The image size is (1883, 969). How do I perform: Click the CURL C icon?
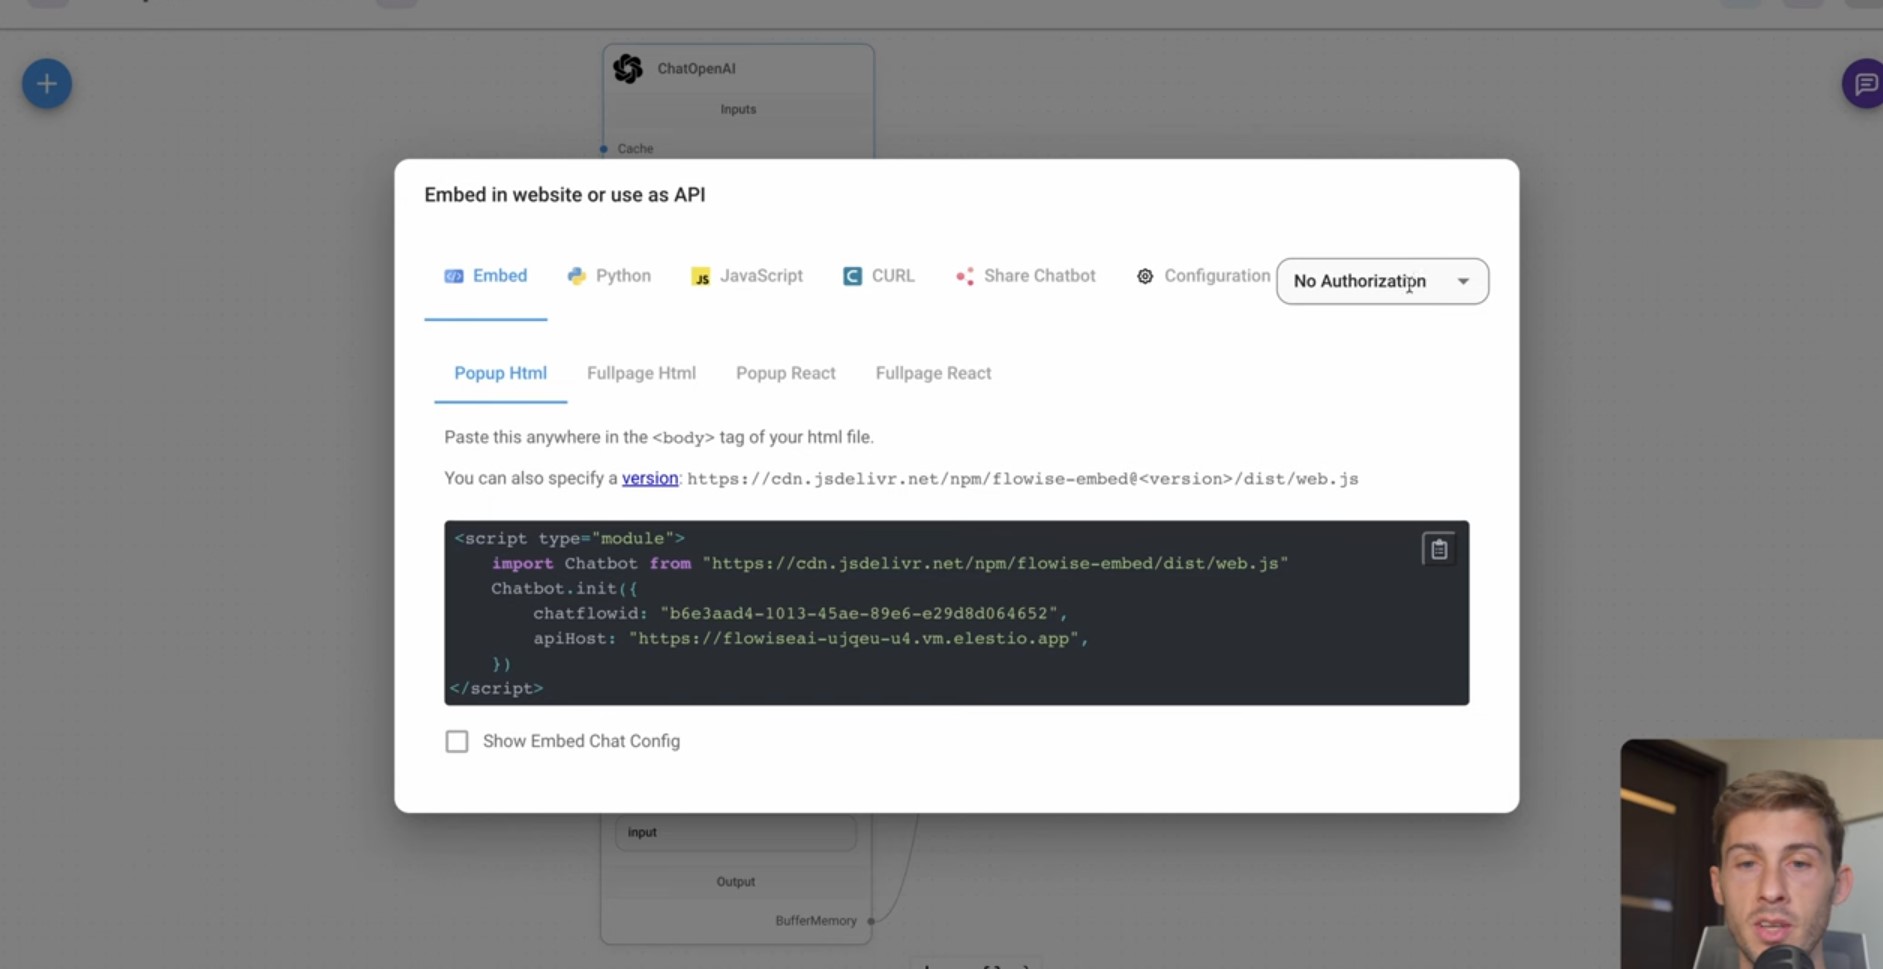click(852, 276)
